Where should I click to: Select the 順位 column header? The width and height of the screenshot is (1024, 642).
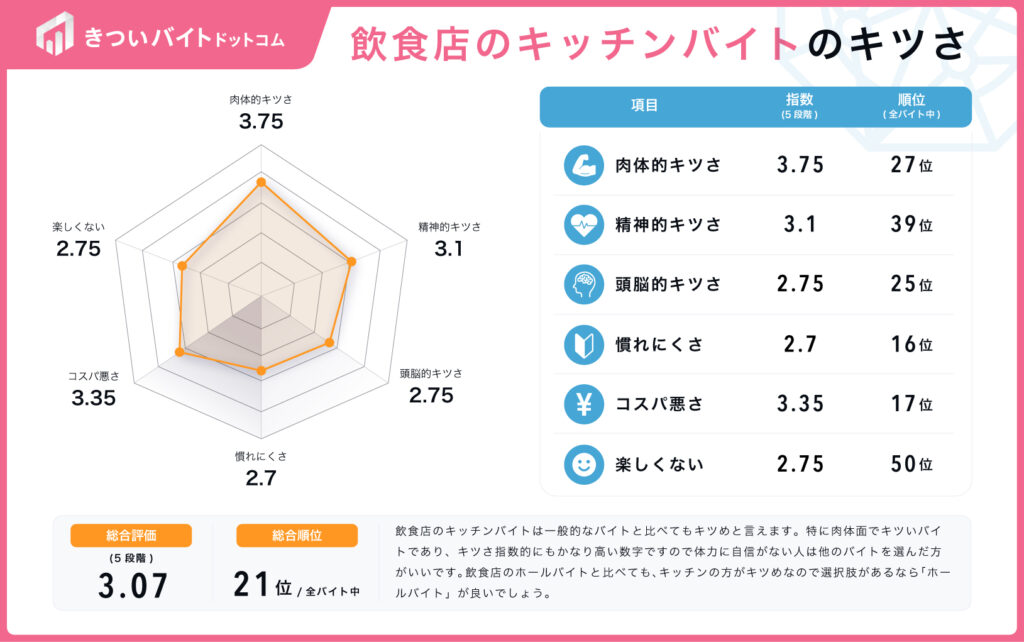click(911, 106)
